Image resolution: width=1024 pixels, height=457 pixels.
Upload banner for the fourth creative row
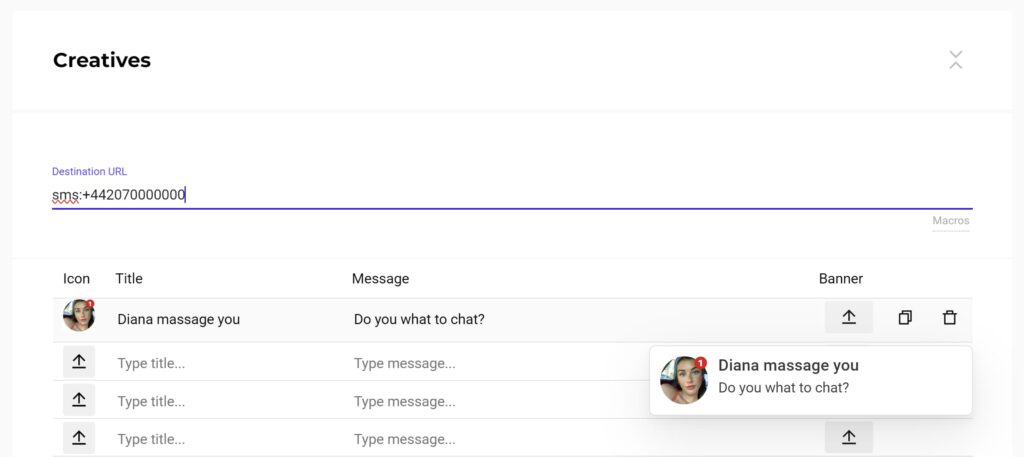click(x=848, y=437)
